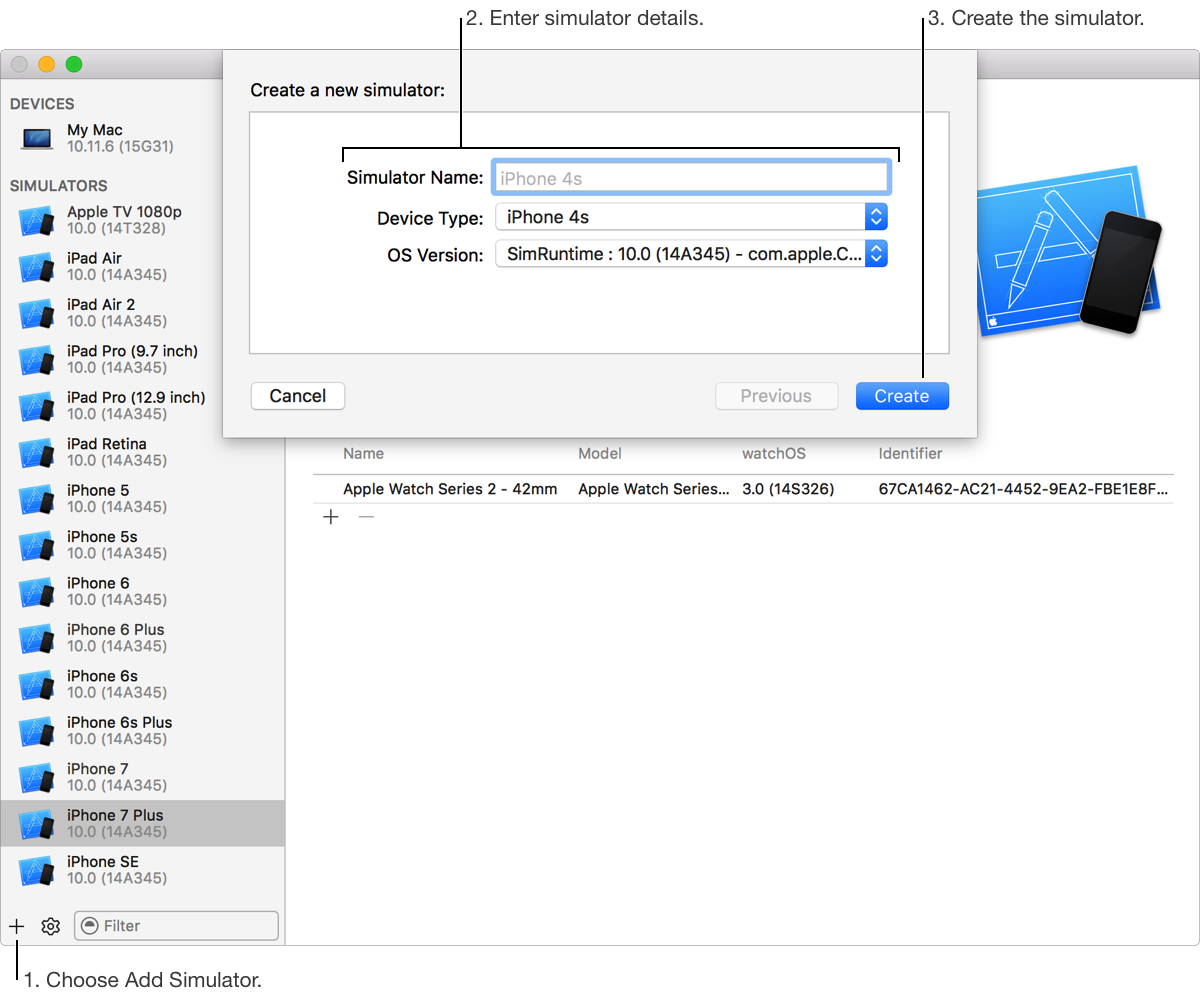Click the iPhone 7 simulator icon
Image resolution: width=1200 pixels, height=997 pixels.
pos(36,778)
